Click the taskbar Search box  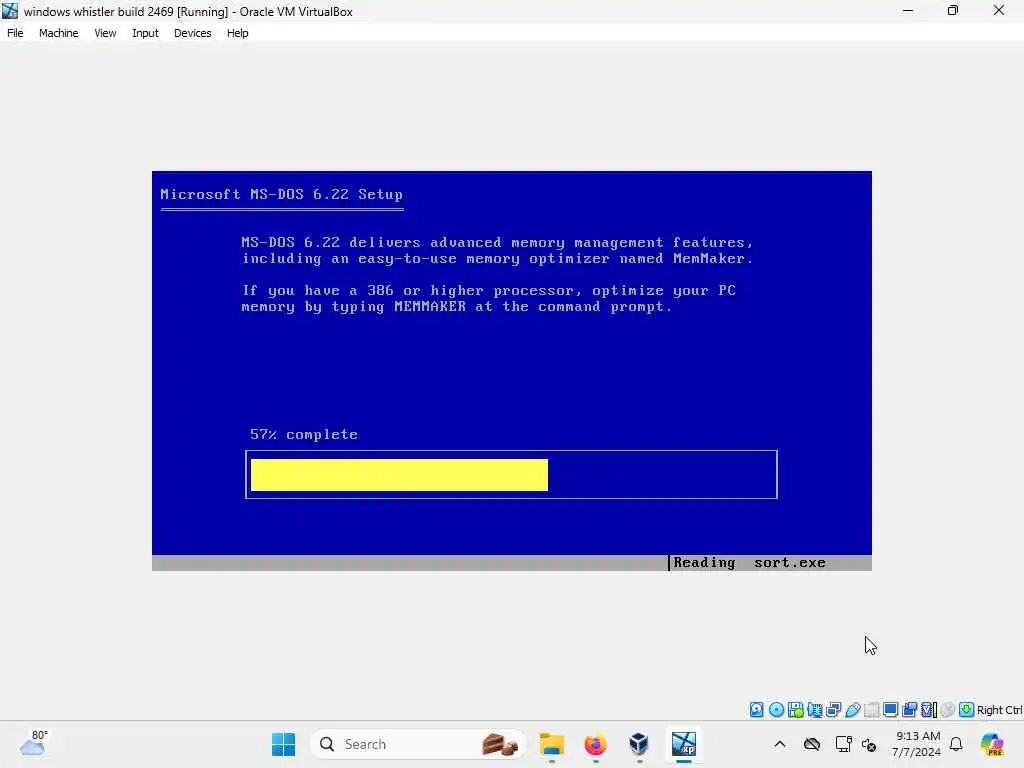pos(418,744)
